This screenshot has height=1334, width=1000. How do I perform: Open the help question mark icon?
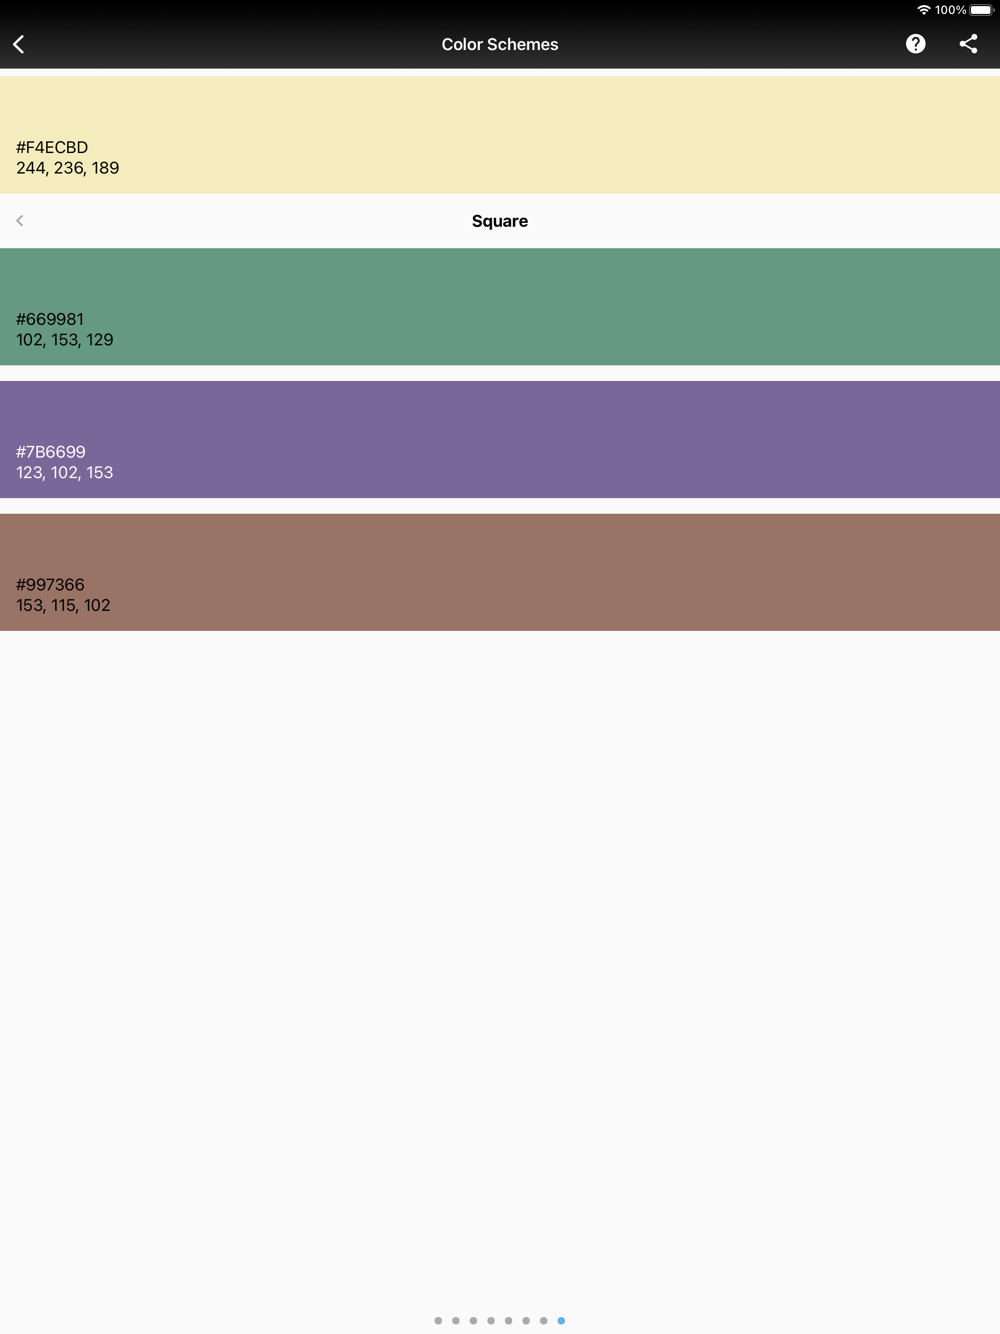915,44
